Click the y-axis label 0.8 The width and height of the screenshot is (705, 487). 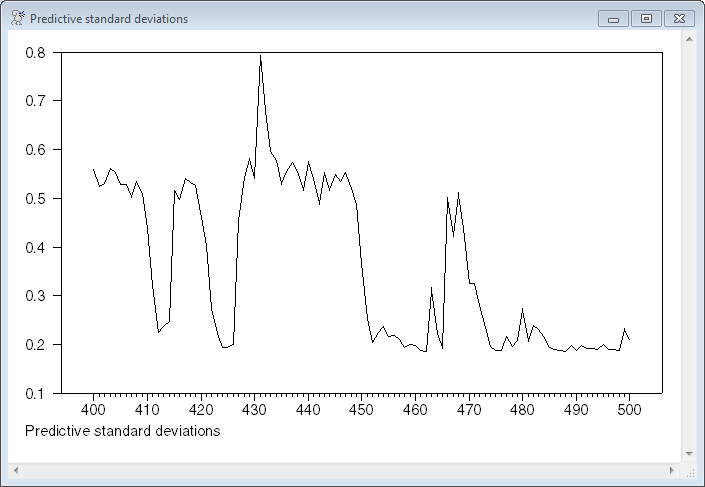[x=36, y=52]
